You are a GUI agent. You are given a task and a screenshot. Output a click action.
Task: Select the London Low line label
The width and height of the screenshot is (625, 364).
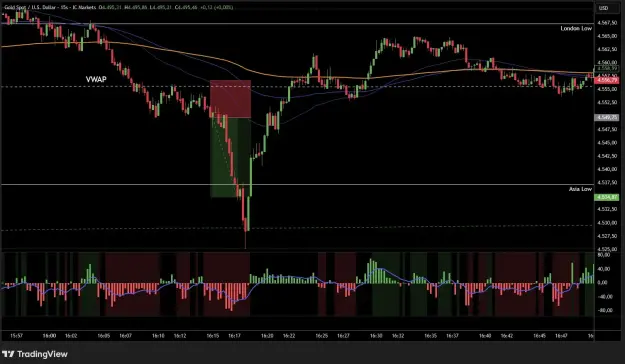[576, 28]
